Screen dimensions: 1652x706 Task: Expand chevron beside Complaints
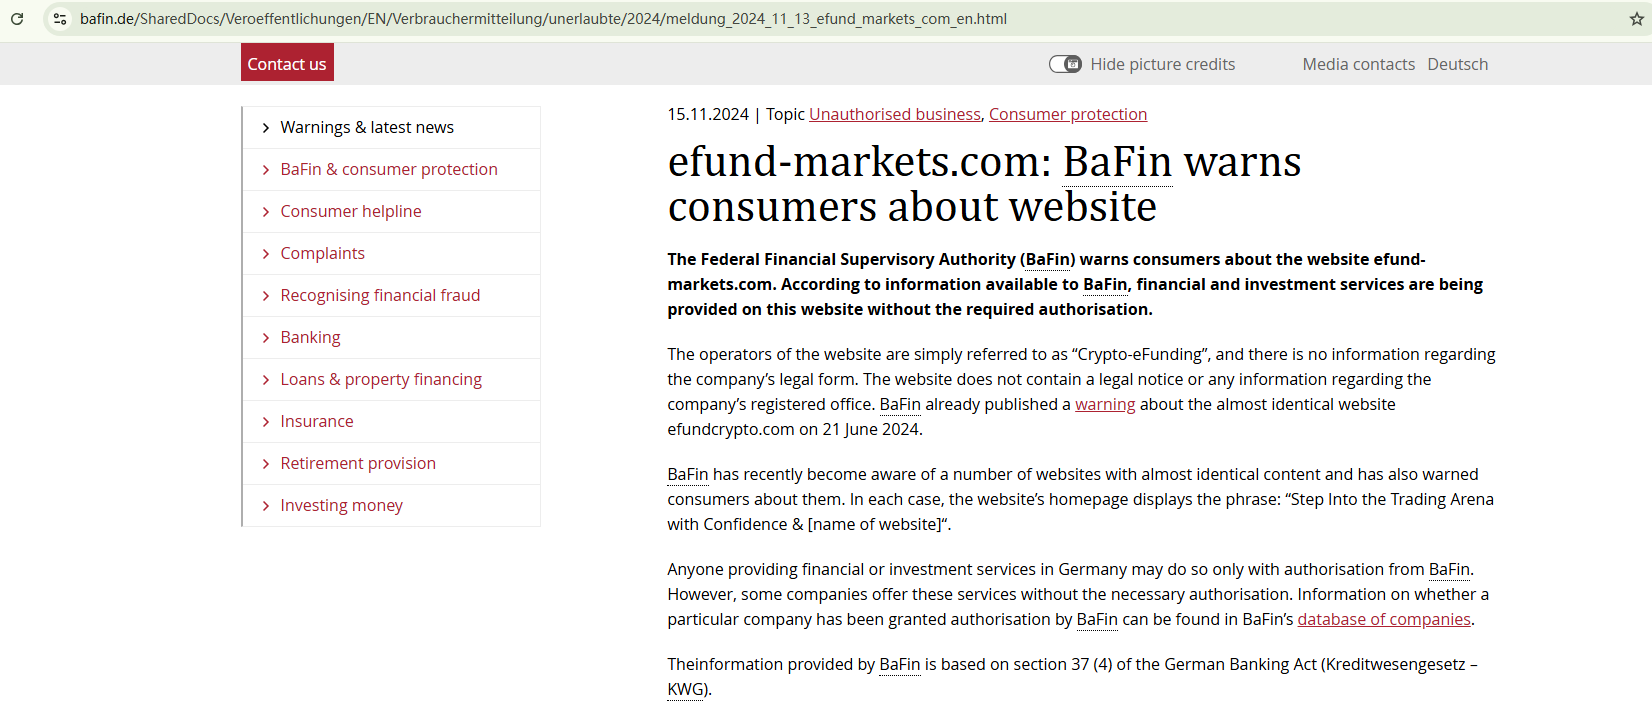265,254
